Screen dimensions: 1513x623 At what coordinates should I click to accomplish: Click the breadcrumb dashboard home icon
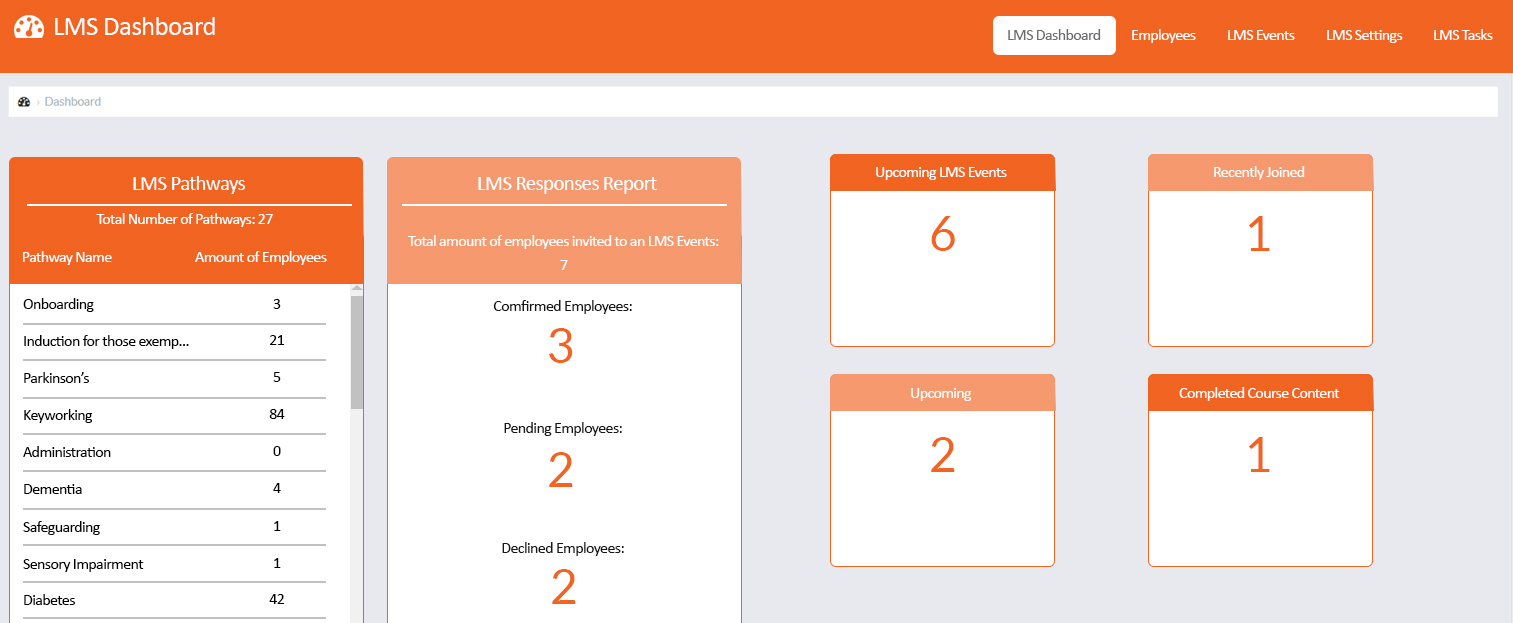pyautogui.click(x=24, y=102)
